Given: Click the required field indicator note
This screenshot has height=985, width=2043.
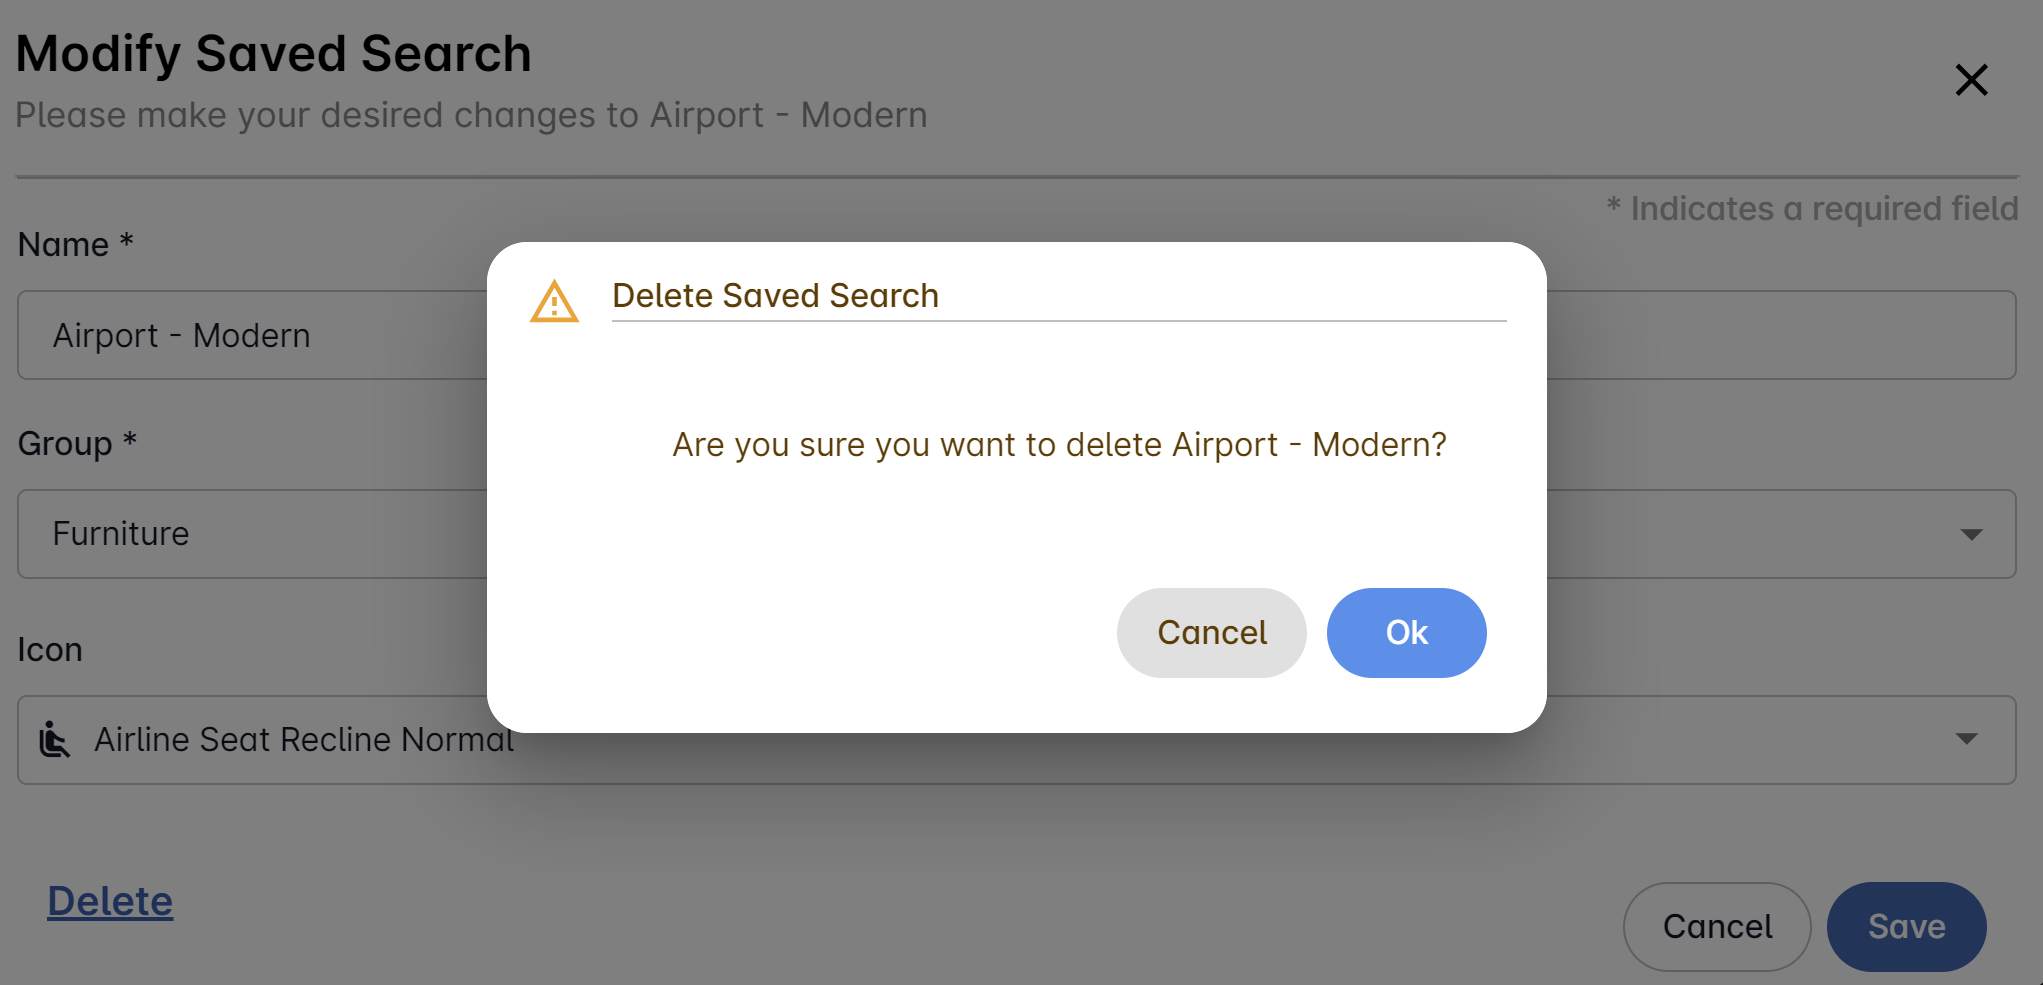Looking at the screenshot, I should 1812,209.
